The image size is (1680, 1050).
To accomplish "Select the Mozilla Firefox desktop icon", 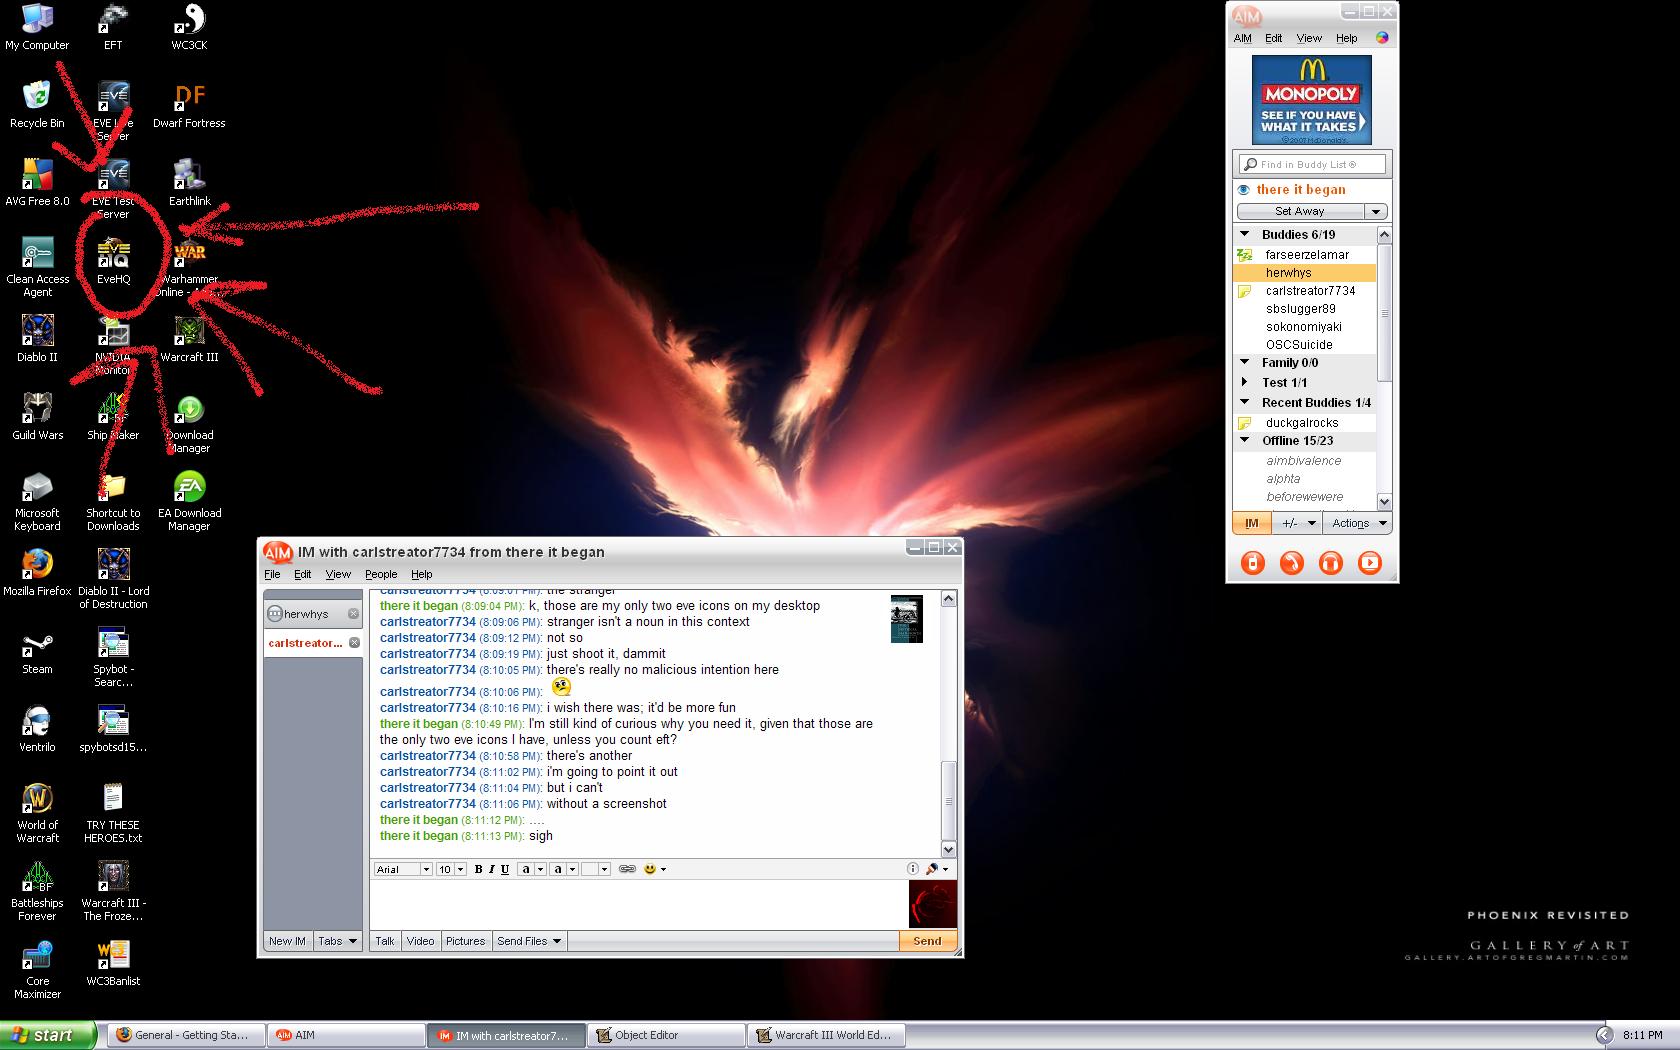I will click(37, 573).
